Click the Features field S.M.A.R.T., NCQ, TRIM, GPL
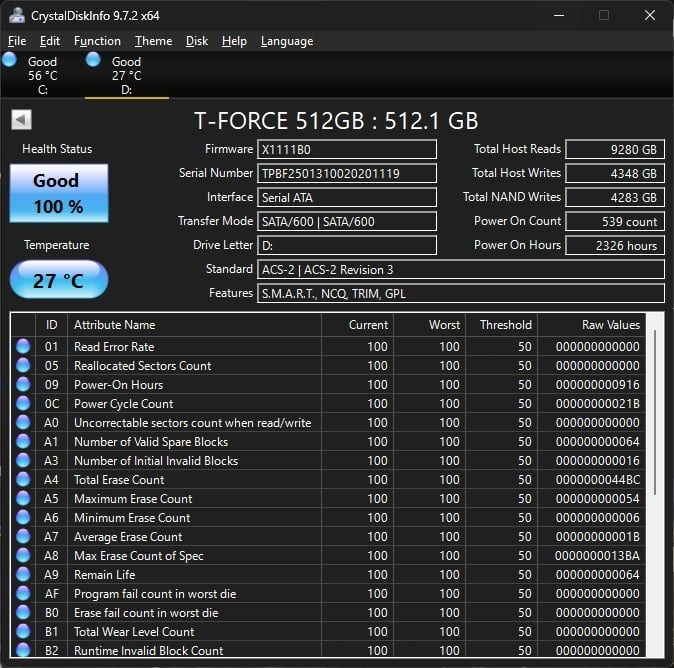 [x=461, y=294]
